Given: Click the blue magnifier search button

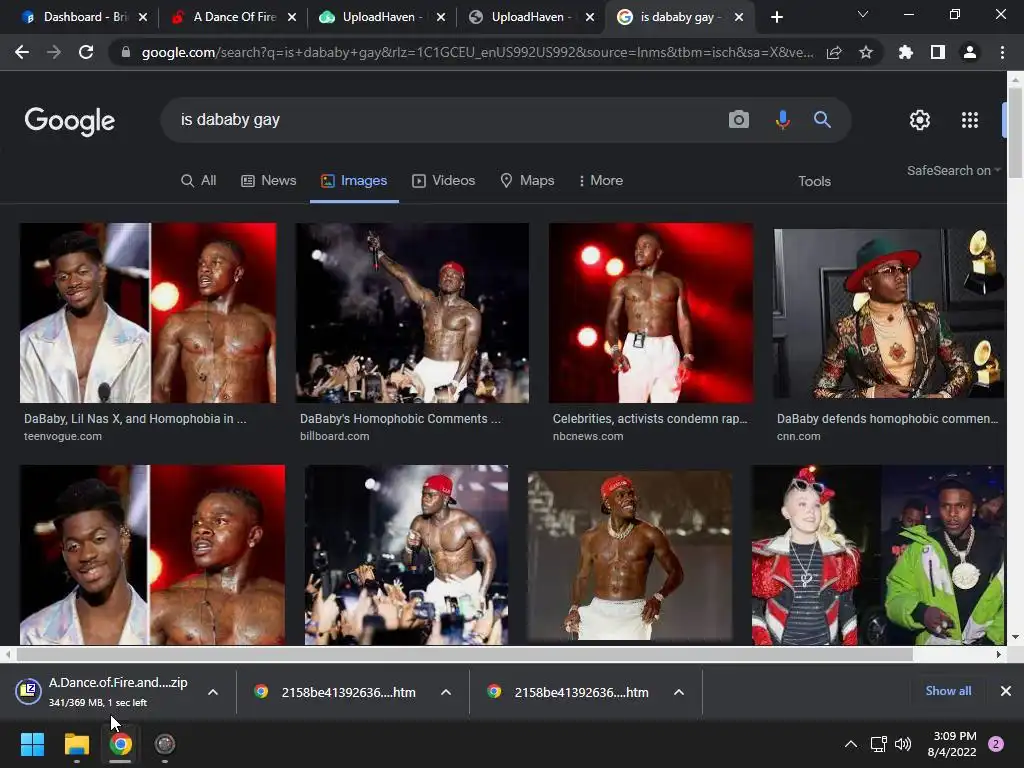Looking at the screenshot, I should (822, 120).
